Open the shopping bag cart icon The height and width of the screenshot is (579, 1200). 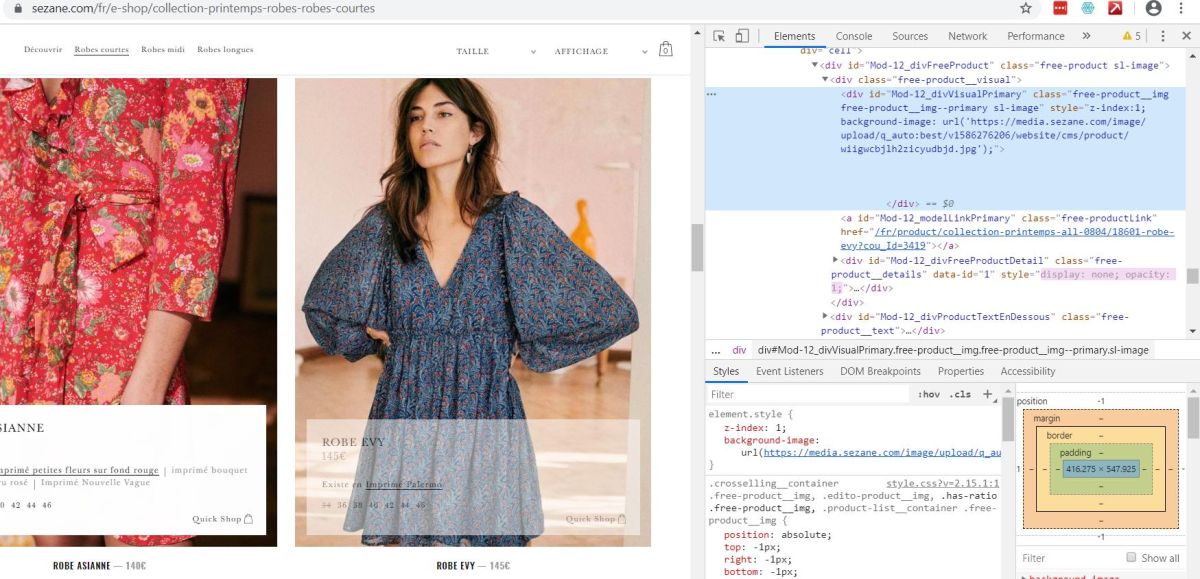(x=666, y=49)
